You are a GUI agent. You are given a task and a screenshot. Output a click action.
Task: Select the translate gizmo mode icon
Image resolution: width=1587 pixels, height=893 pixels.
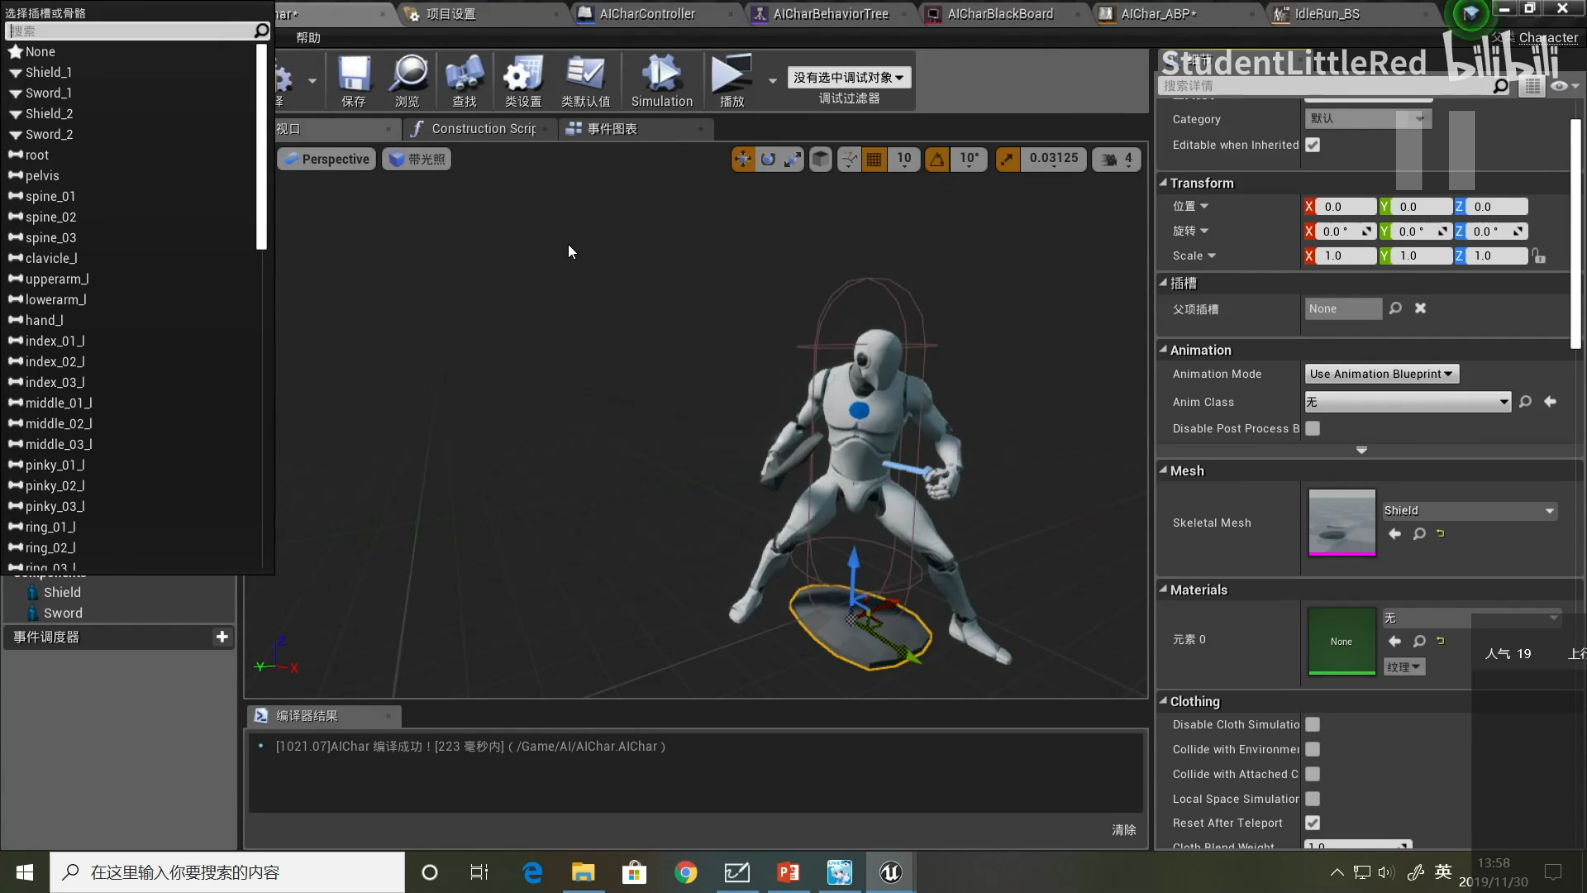click(x=743, y=159)
